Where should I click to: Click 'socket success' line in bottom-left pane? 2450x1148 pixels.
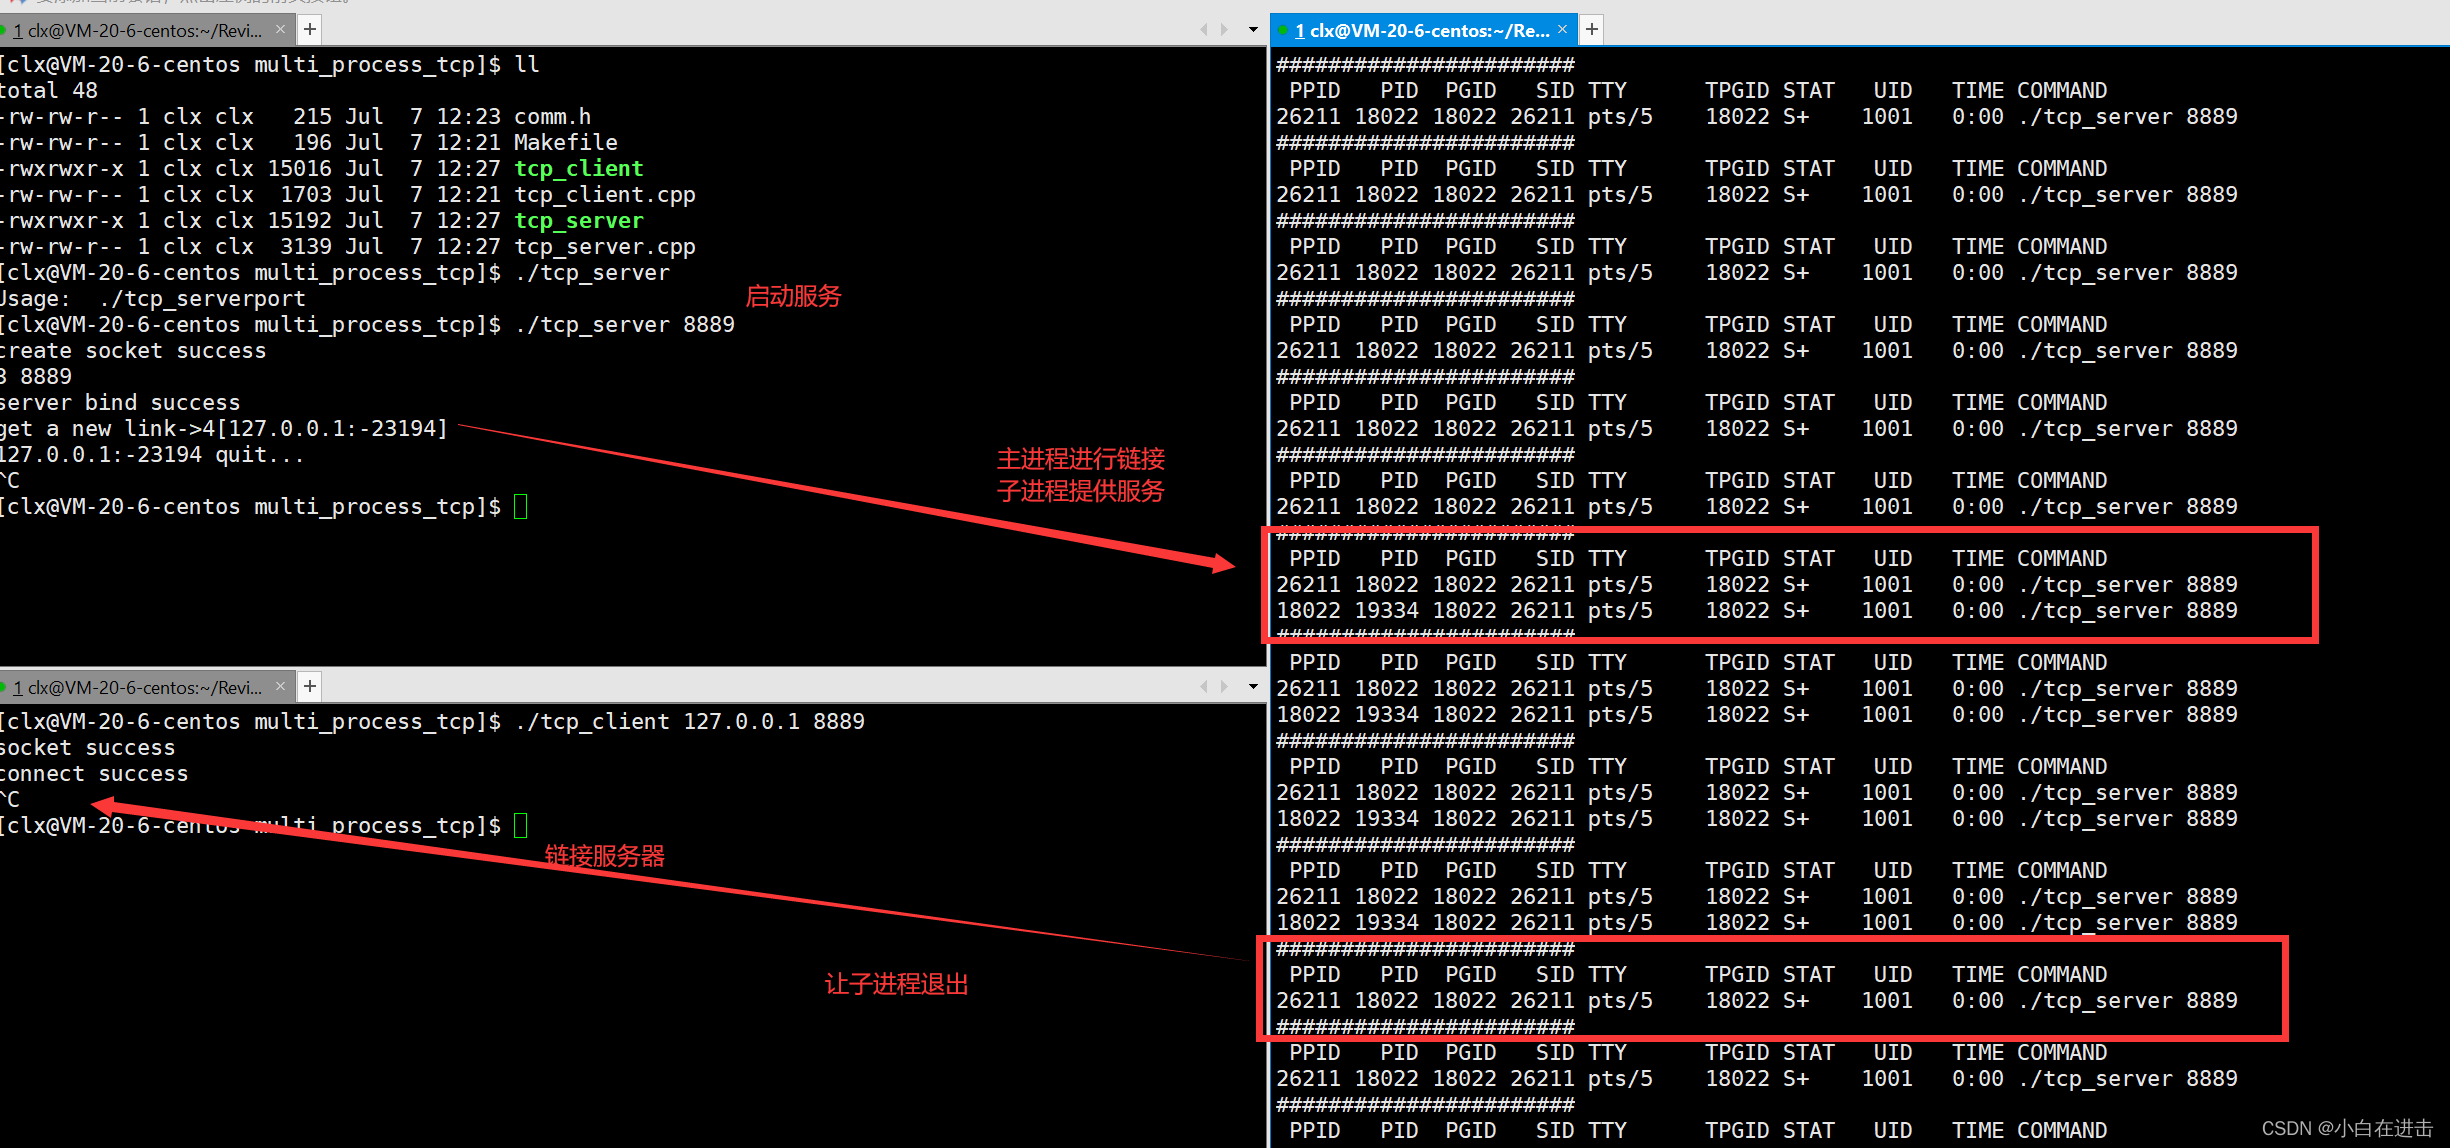tap(88, 747)
